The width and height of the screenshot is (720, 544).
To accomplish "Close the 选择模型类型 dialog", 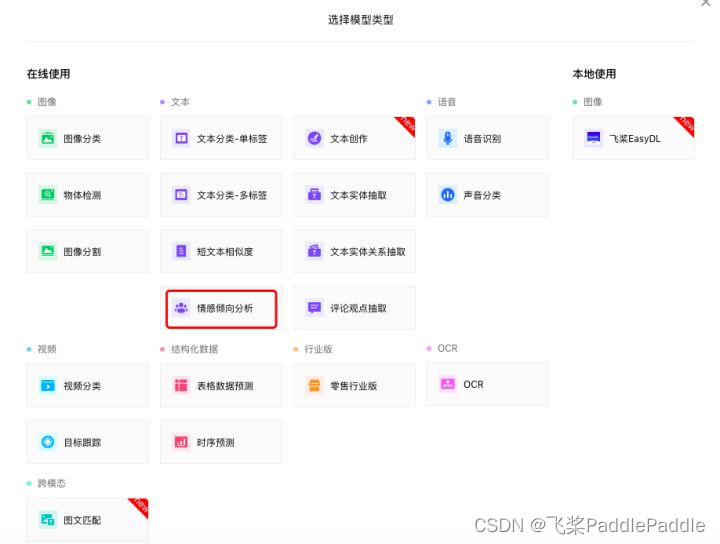I will pyautogui.click(x=706, y=3).
